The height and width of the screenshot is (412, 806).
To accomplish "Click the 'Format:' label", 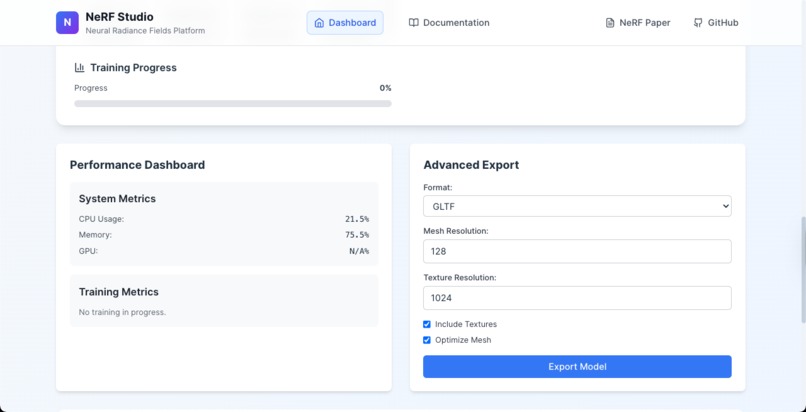I will pos(438,188).
